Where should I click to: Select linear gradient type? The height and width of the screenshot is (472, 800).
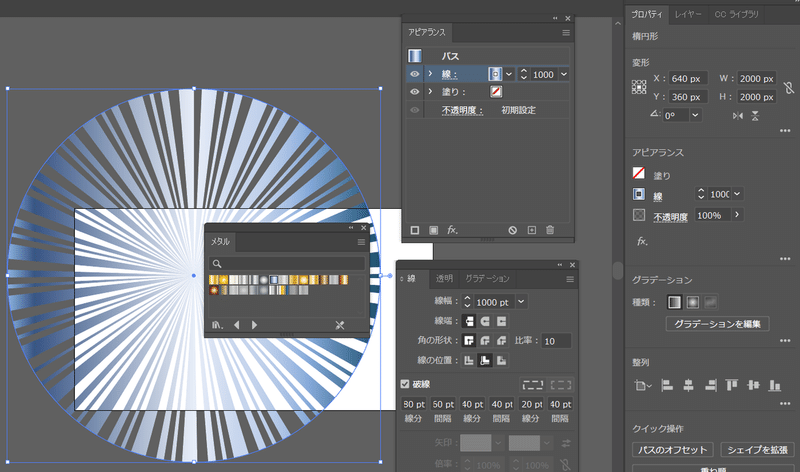tap(674, 303)
